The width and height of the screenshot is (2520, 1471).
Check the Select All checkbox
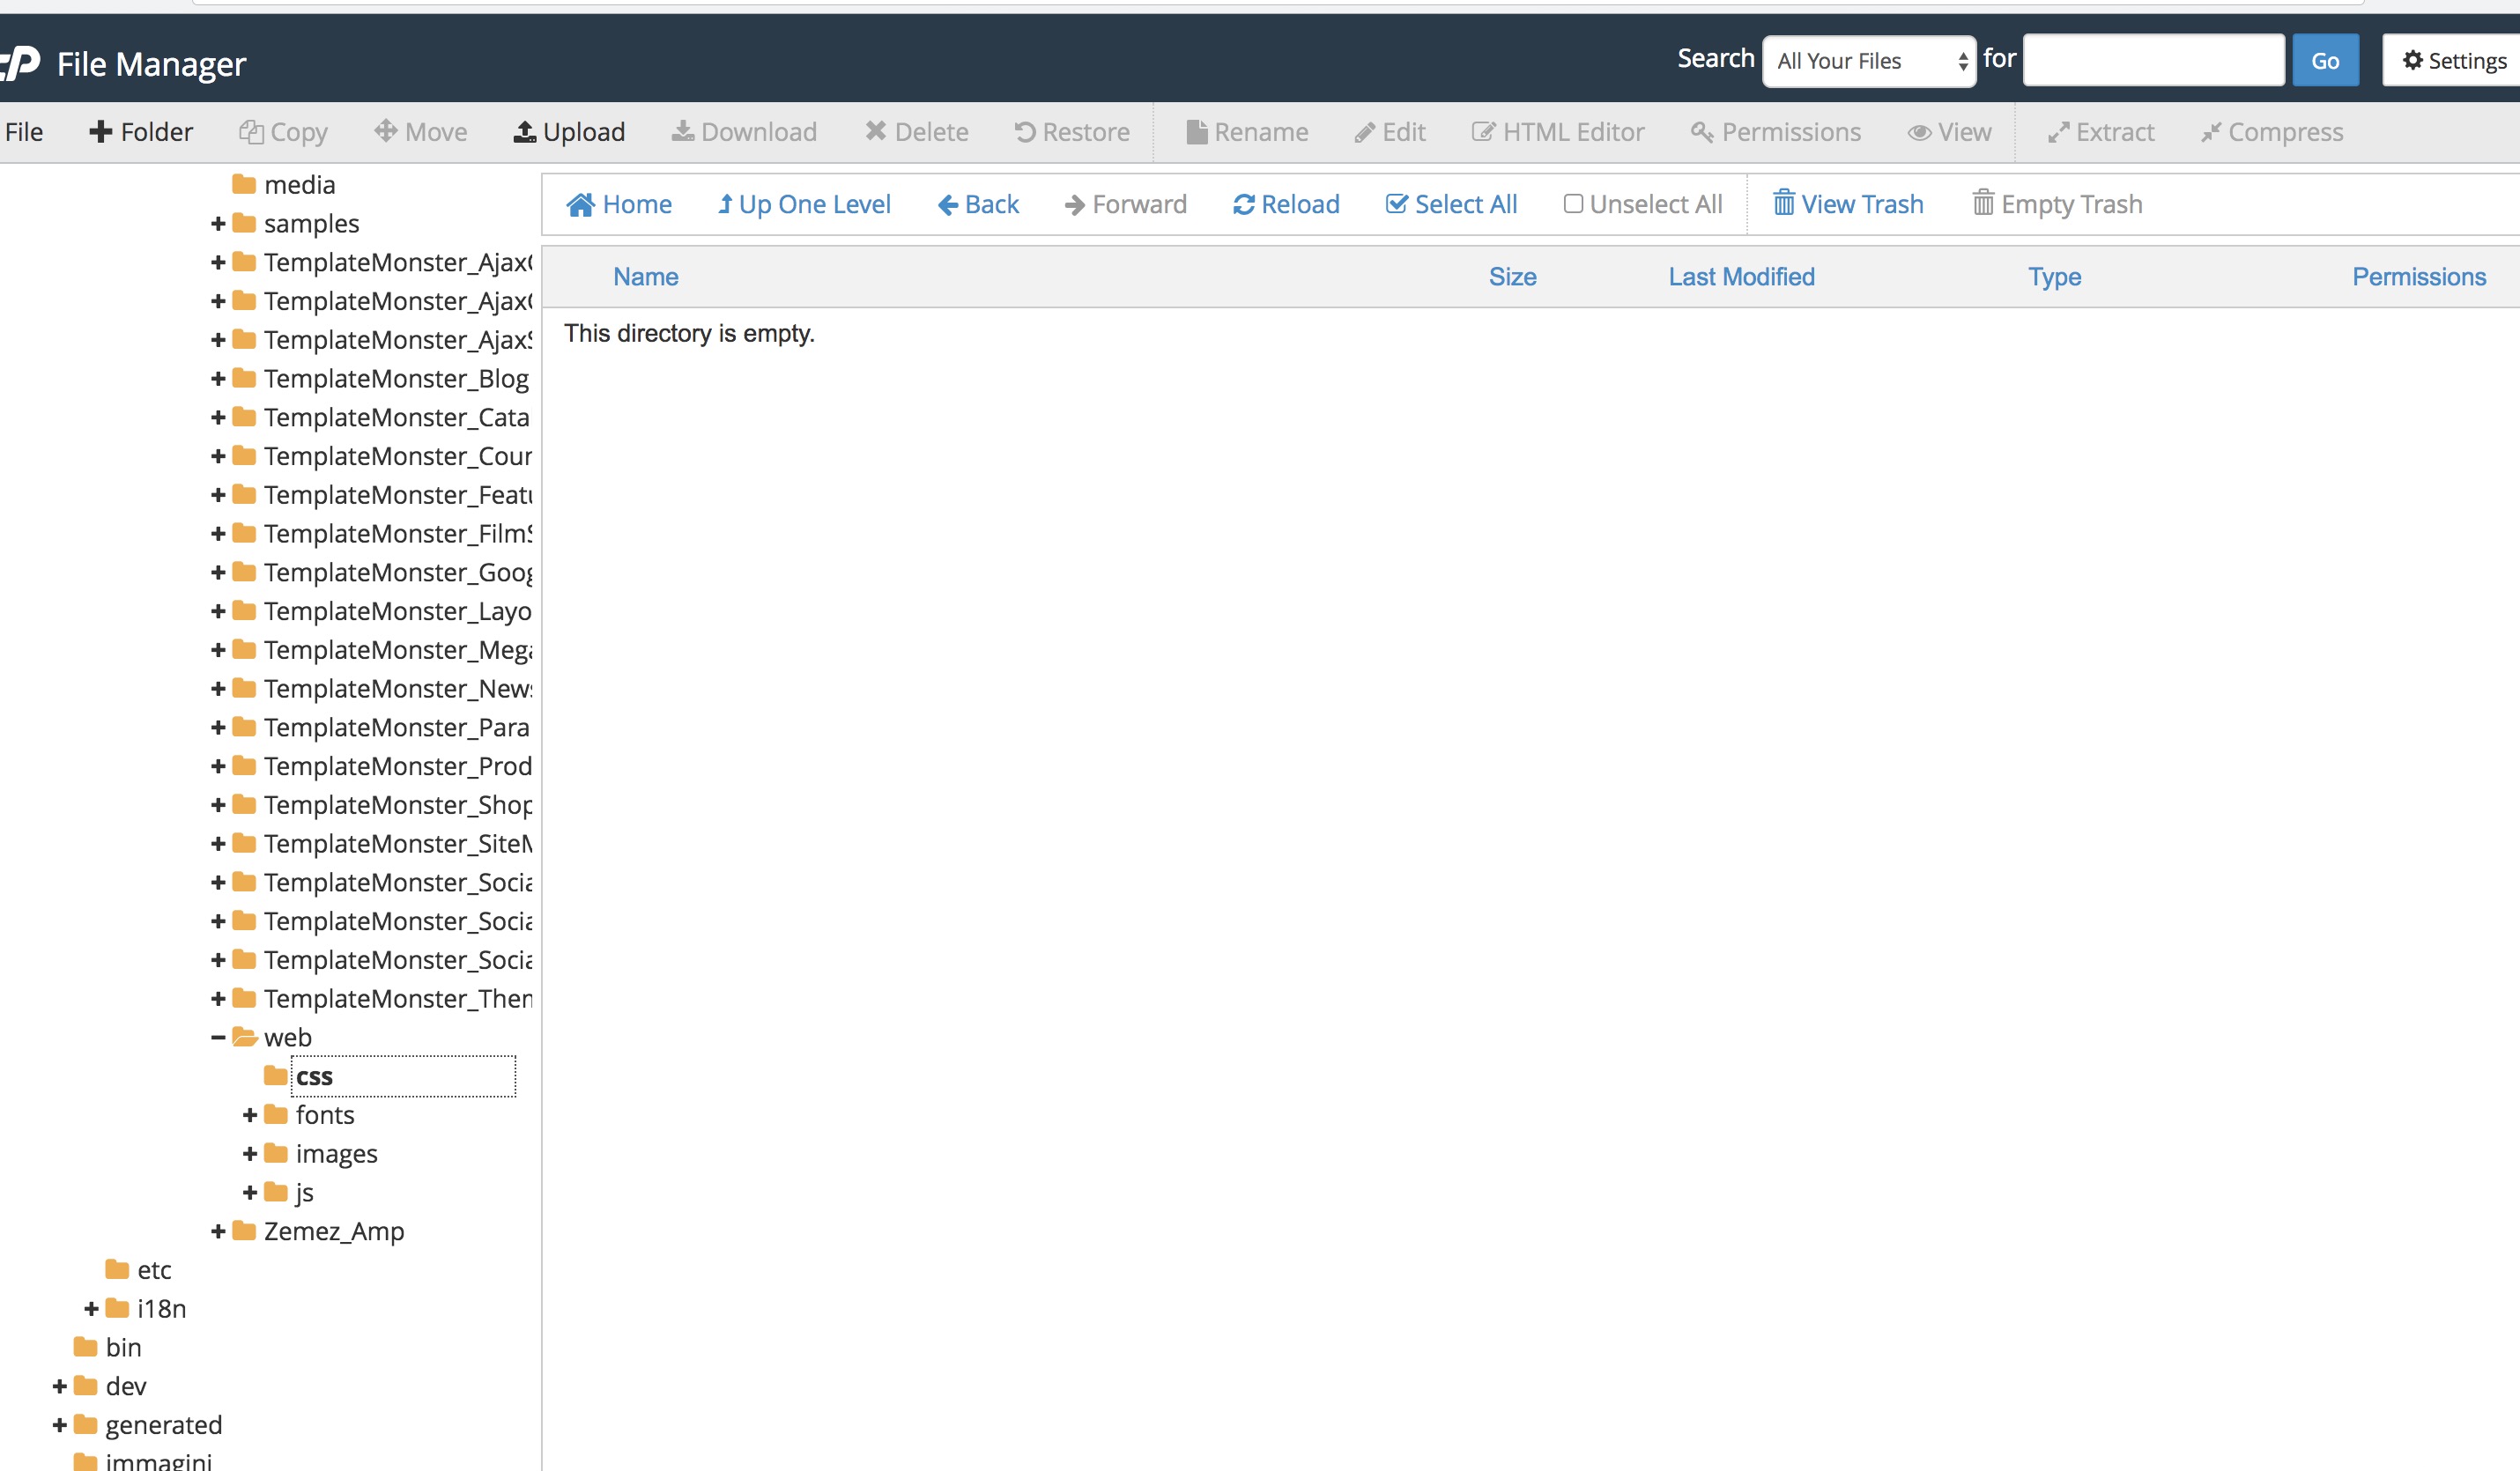pyautogui.click(x=1396, y=203)
